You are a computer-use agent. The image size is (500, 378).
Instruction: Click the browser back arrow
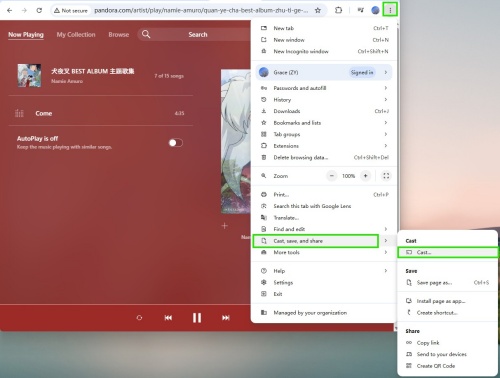pyautogui.click(x=10, y=10)
